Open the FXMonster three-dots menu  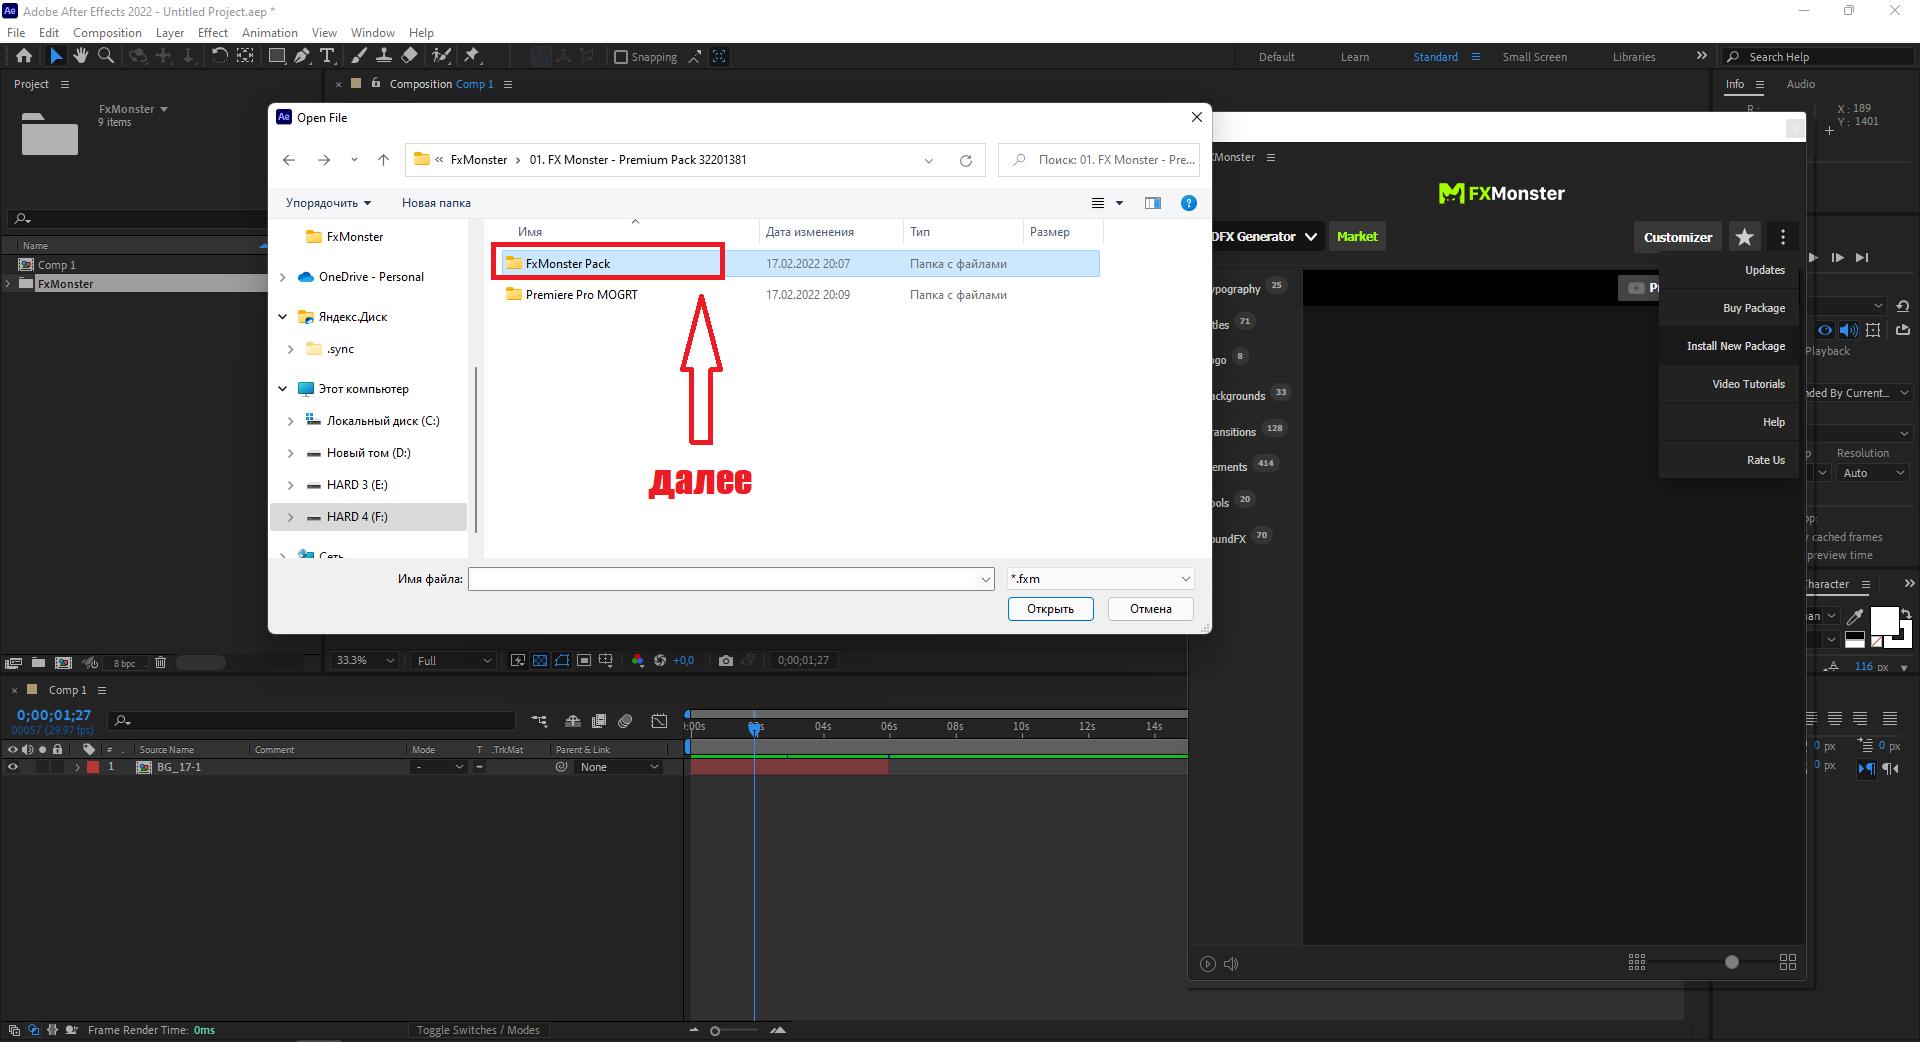pyautogui.click(x=1783, y=237)
